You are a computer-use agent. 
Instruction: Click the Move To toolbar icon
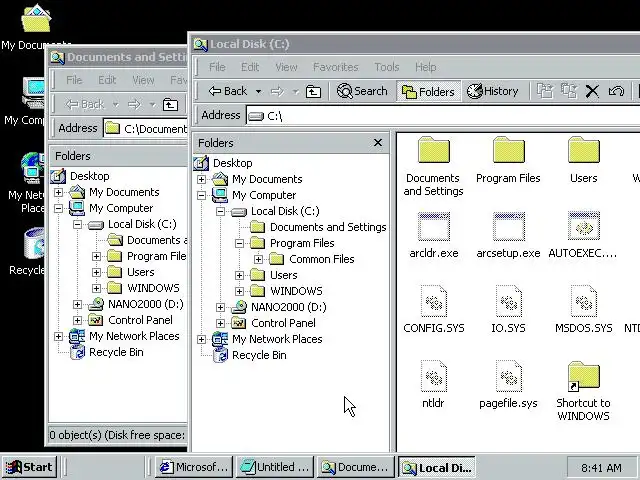pyautogui.click(x=545, y=91)
